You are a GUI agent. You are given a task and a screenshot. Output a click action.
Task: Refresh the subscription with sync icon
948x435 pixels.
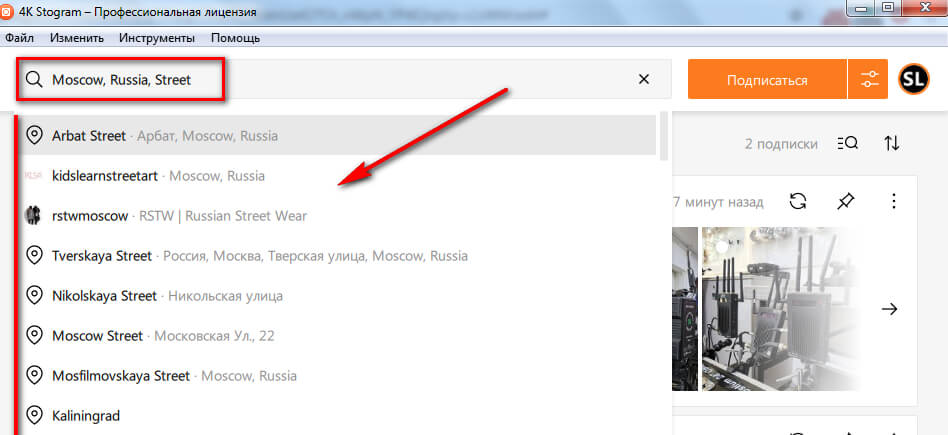(x=798, y=201)
